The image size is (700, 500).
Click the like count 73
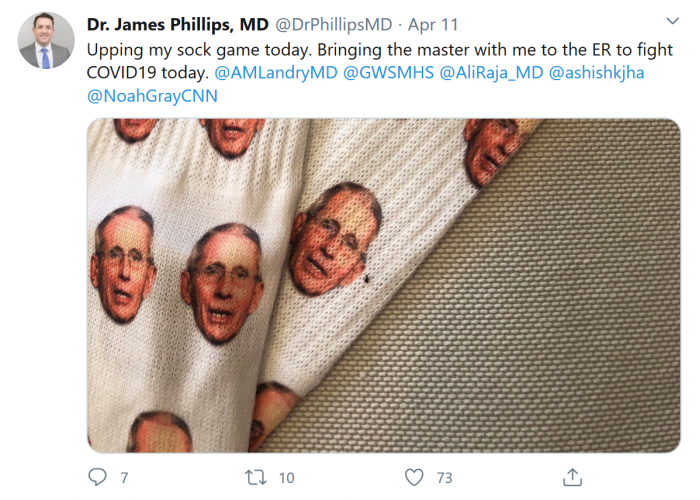coord(444,478)
